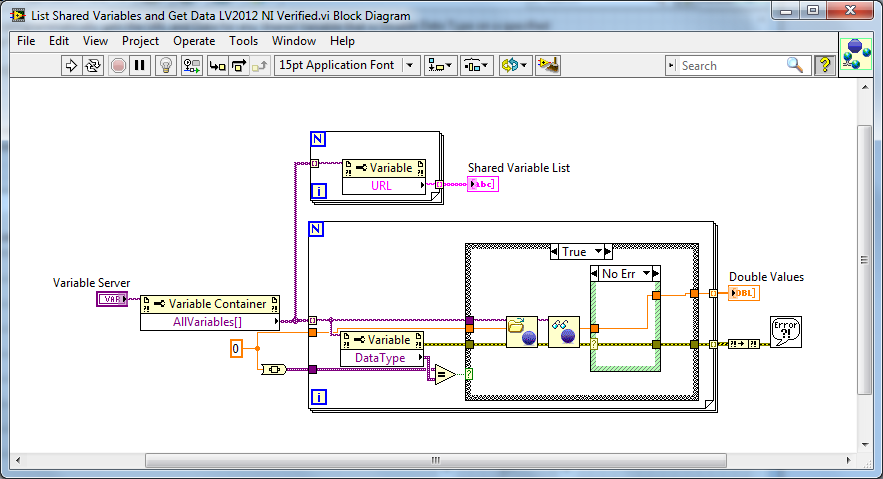Screen dimensions: 883x479
Task: Click the i iteration terminal of lower loop
Action: coord(318,397)
